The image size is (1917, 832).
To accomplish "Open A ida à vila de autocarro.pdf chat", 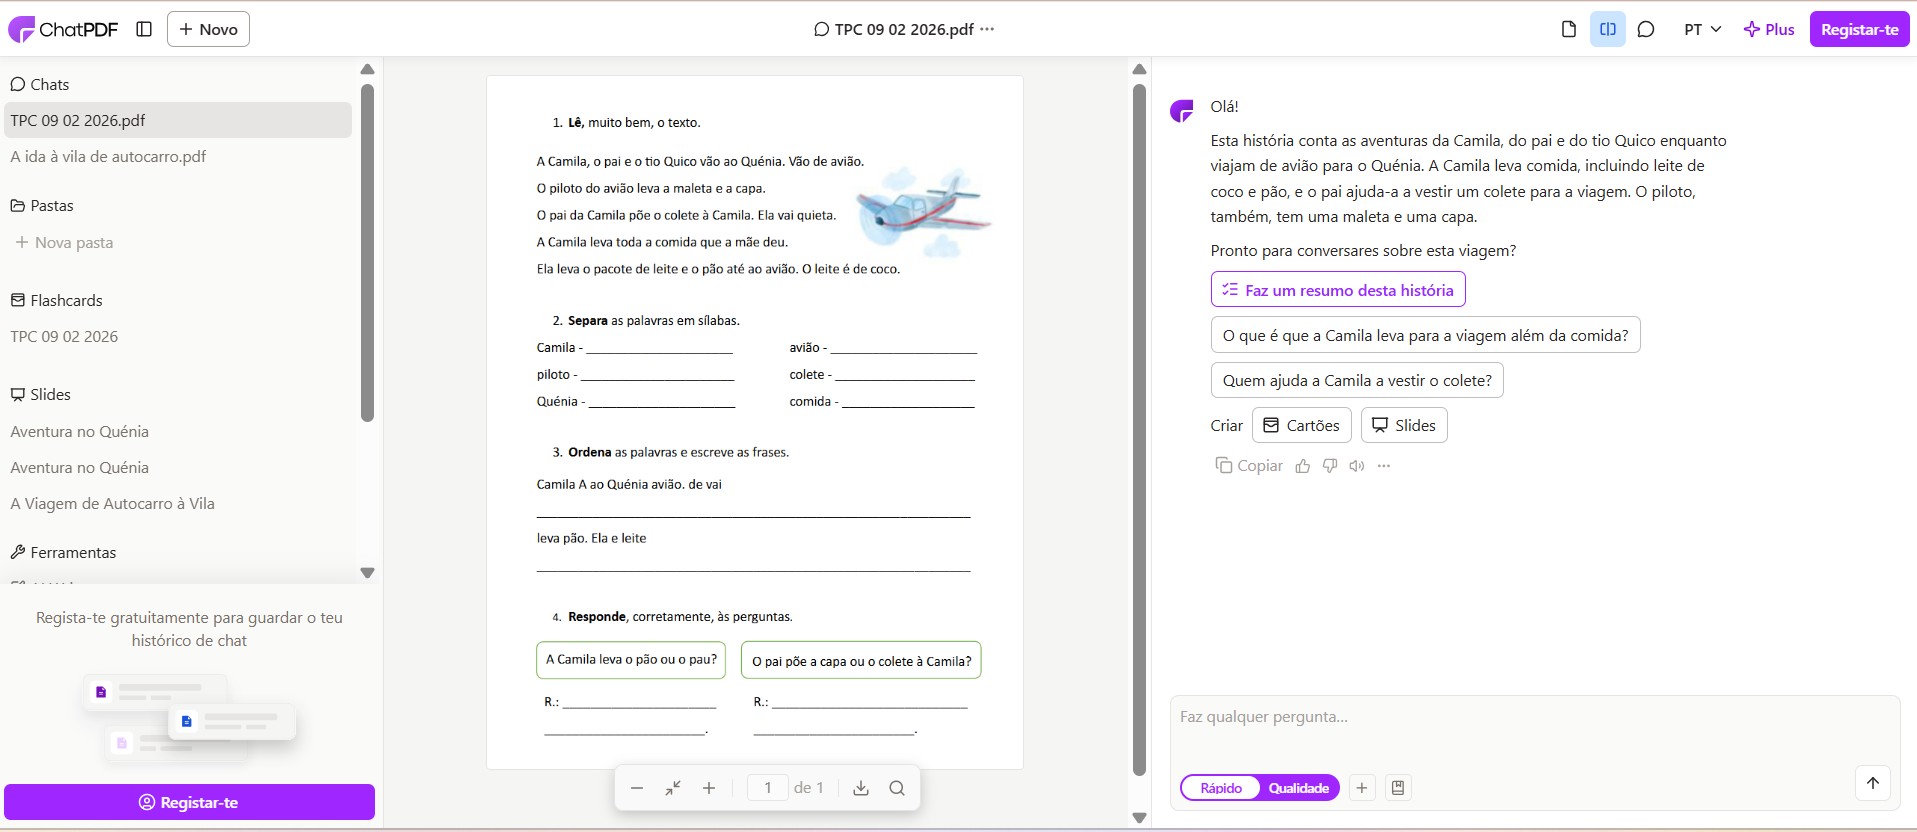I will pos(108,156).
